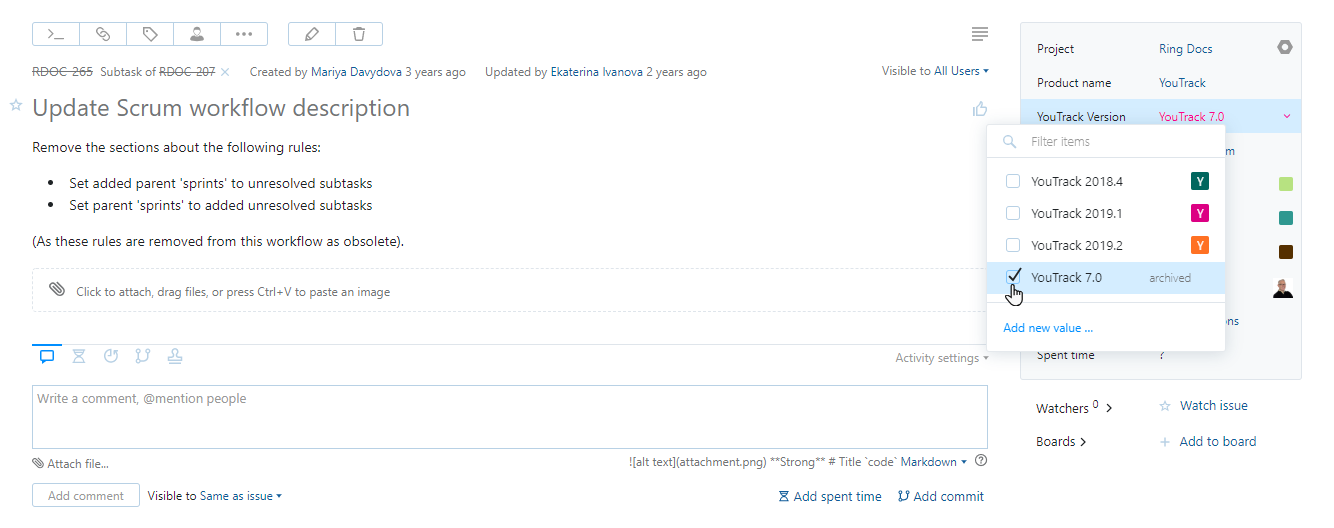
Task: Toggle the text view lines icon
Action: click(x=980, y=34)
